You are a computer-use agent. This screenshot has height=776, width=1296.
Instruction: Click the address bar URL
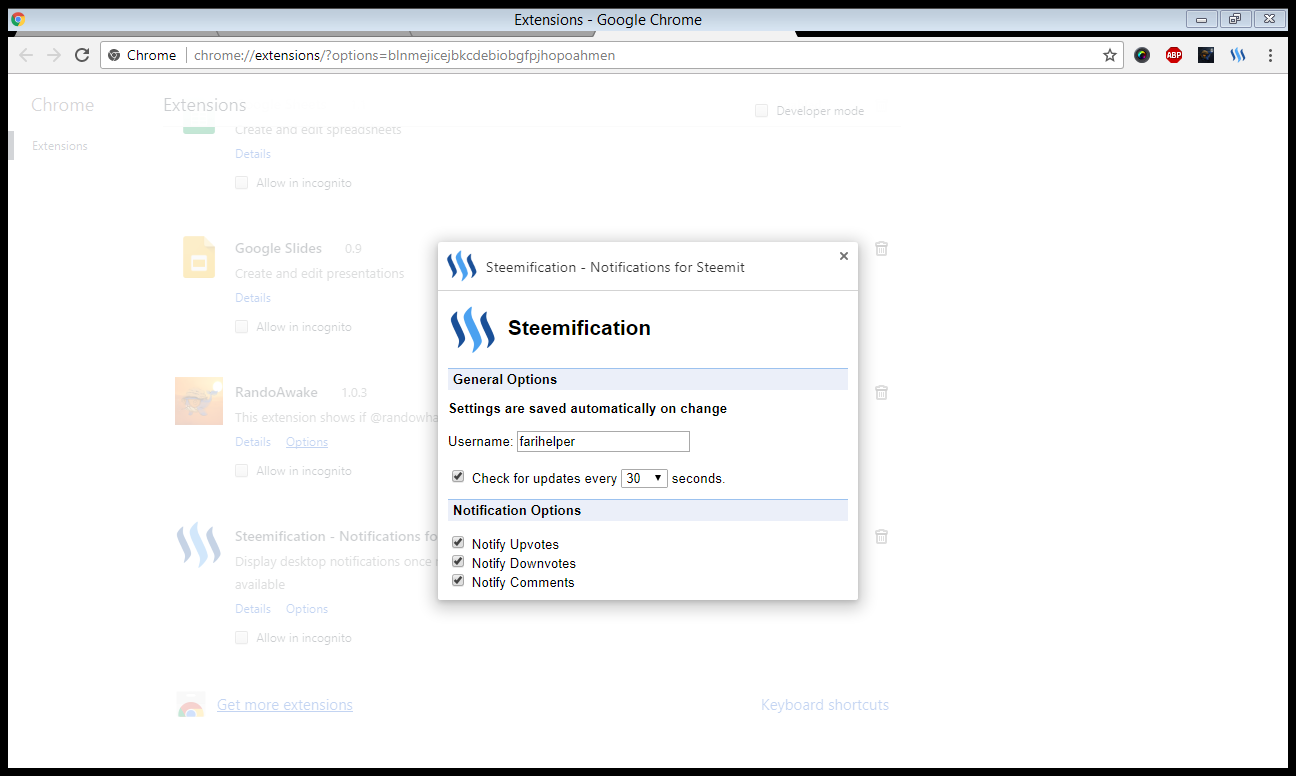405,55
